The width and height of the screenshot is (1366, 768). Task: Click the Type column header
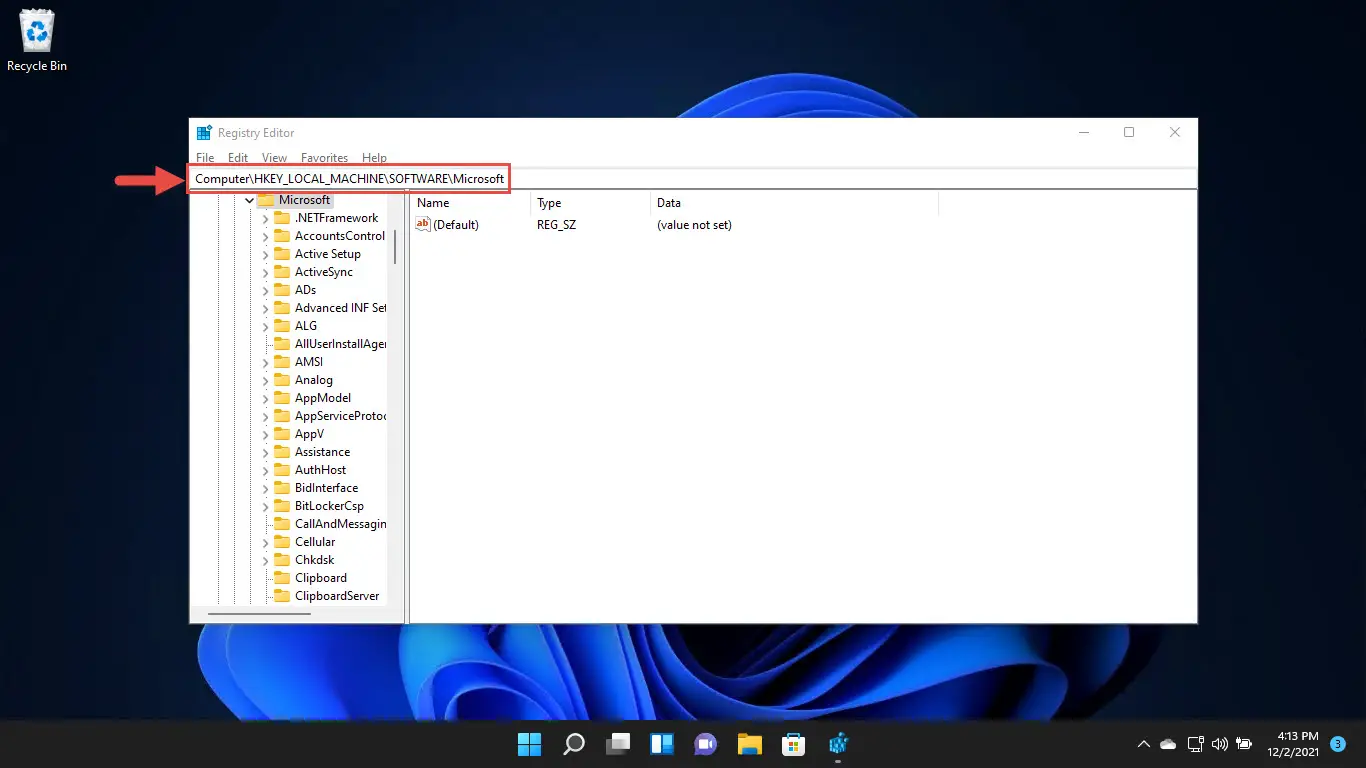(x=590, y=203)
